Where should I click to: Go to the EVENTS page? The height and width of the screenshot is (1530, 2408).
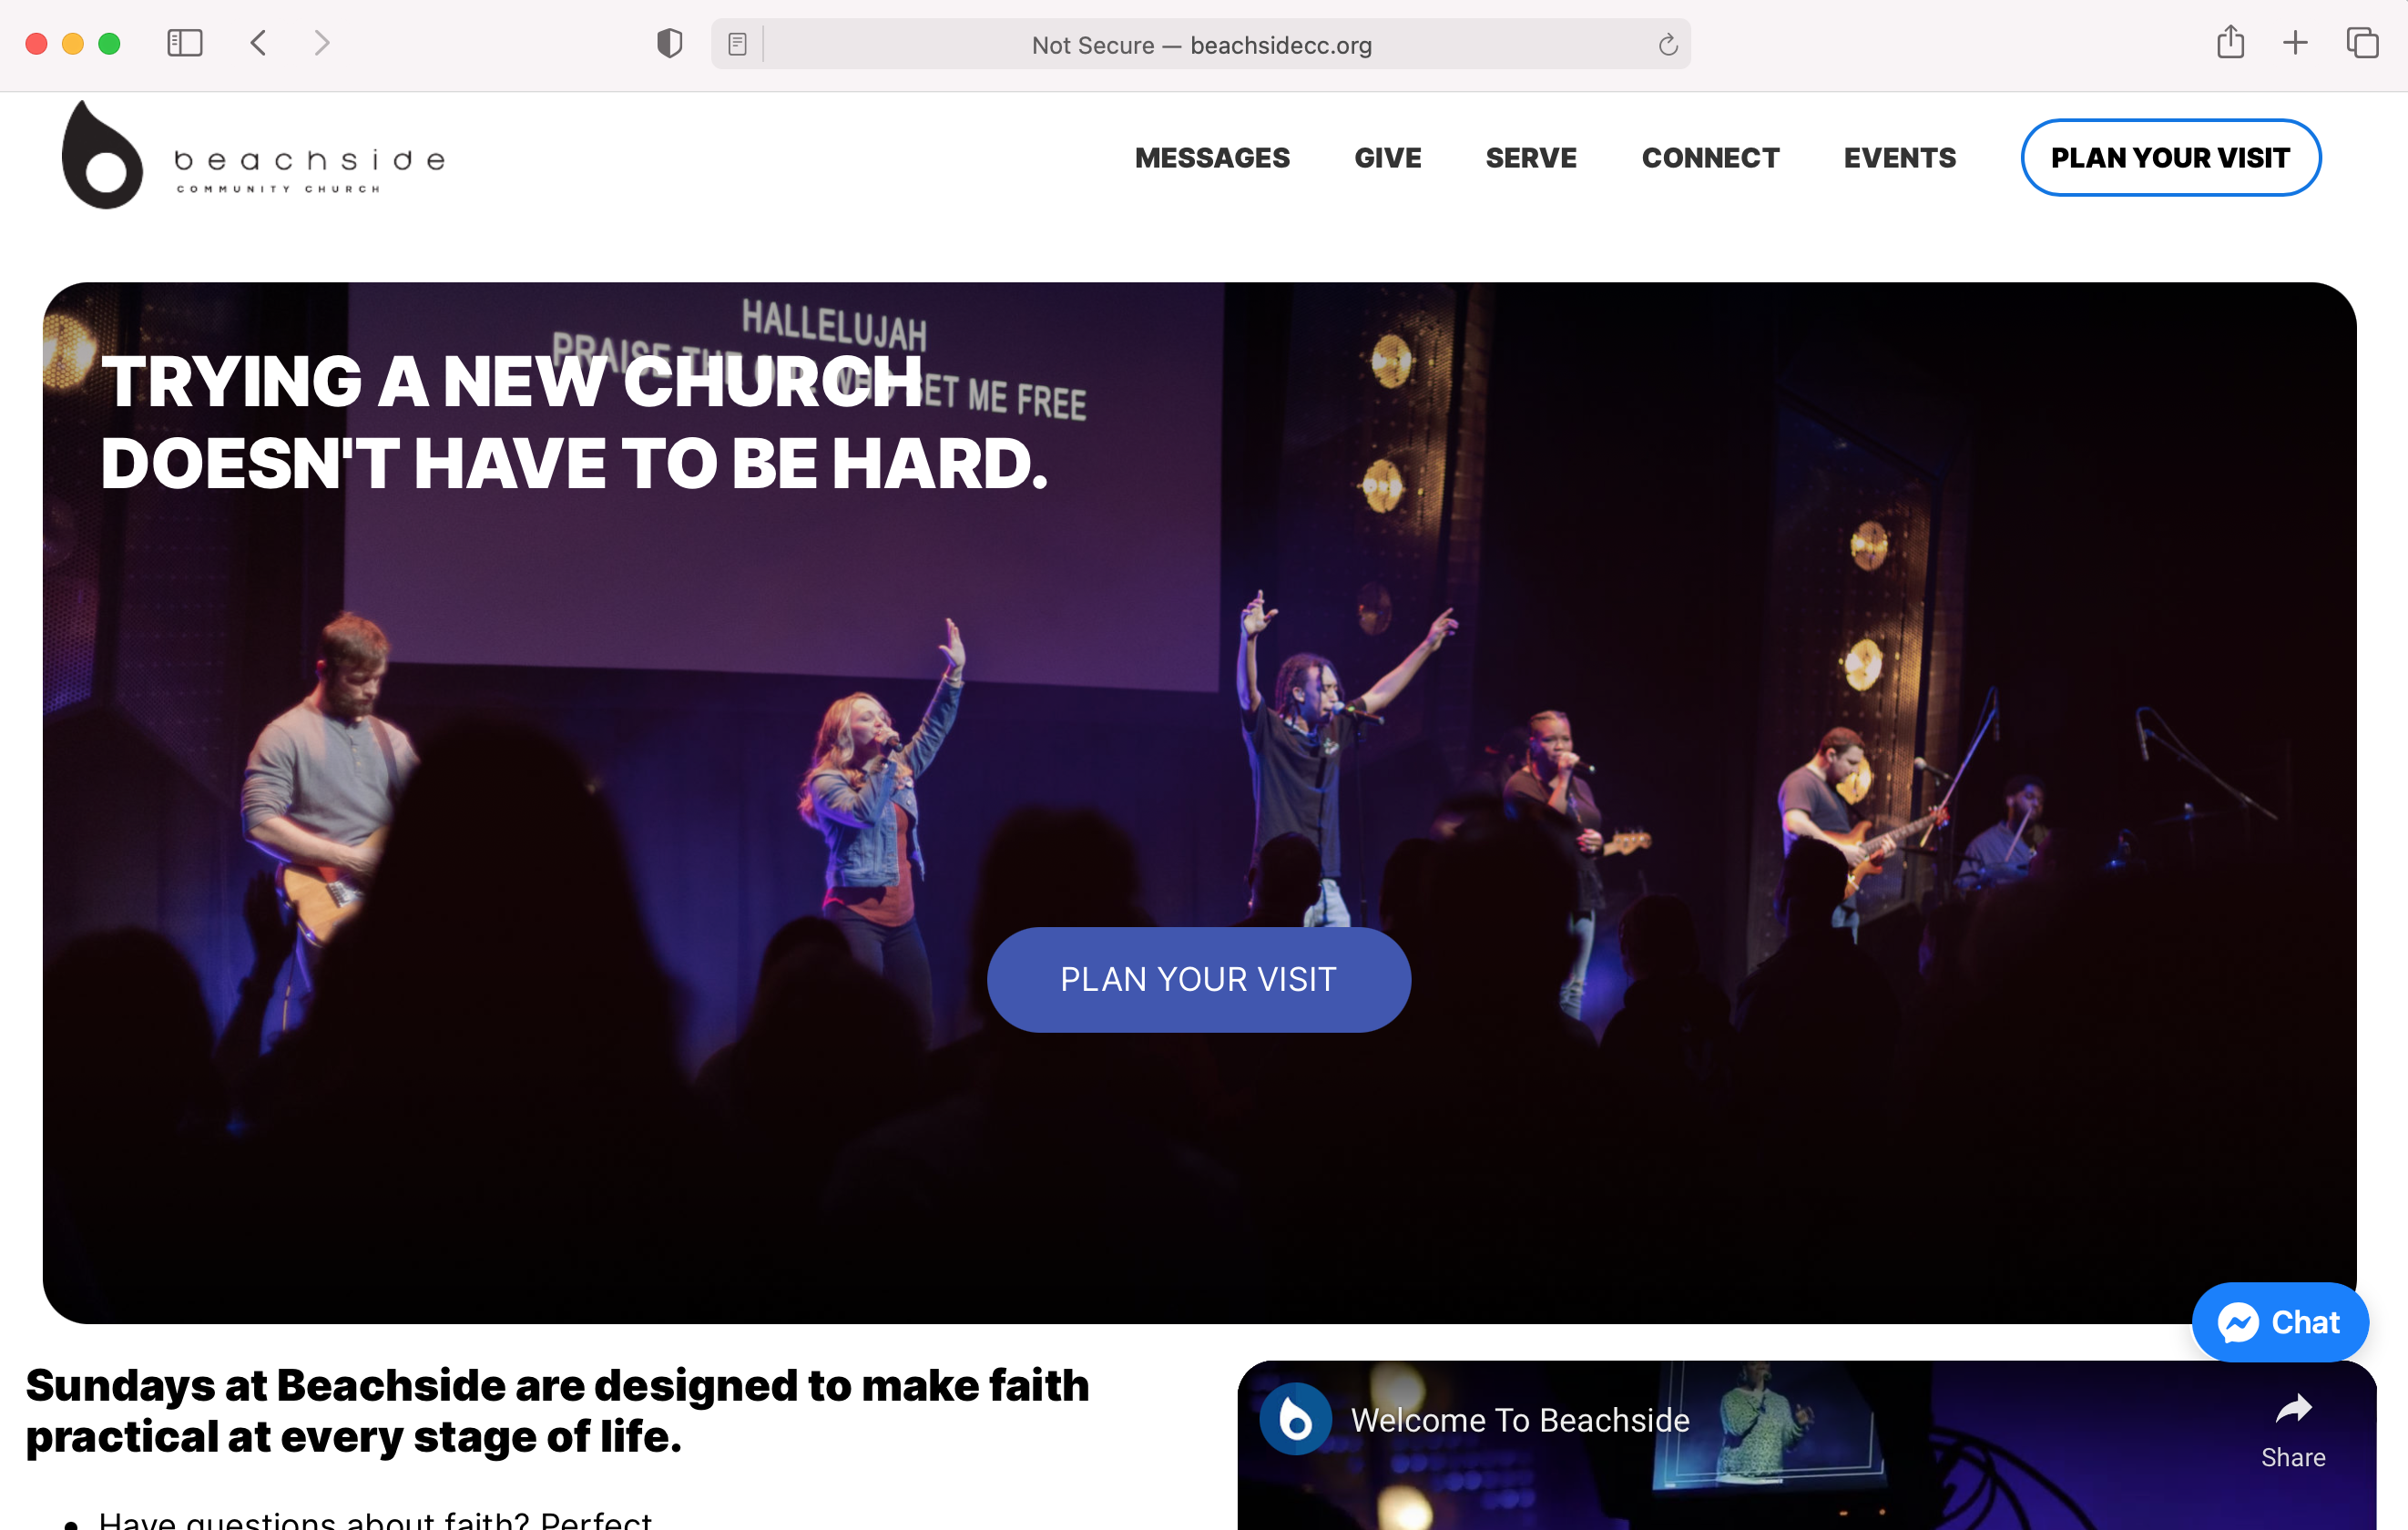[1899, 158]
